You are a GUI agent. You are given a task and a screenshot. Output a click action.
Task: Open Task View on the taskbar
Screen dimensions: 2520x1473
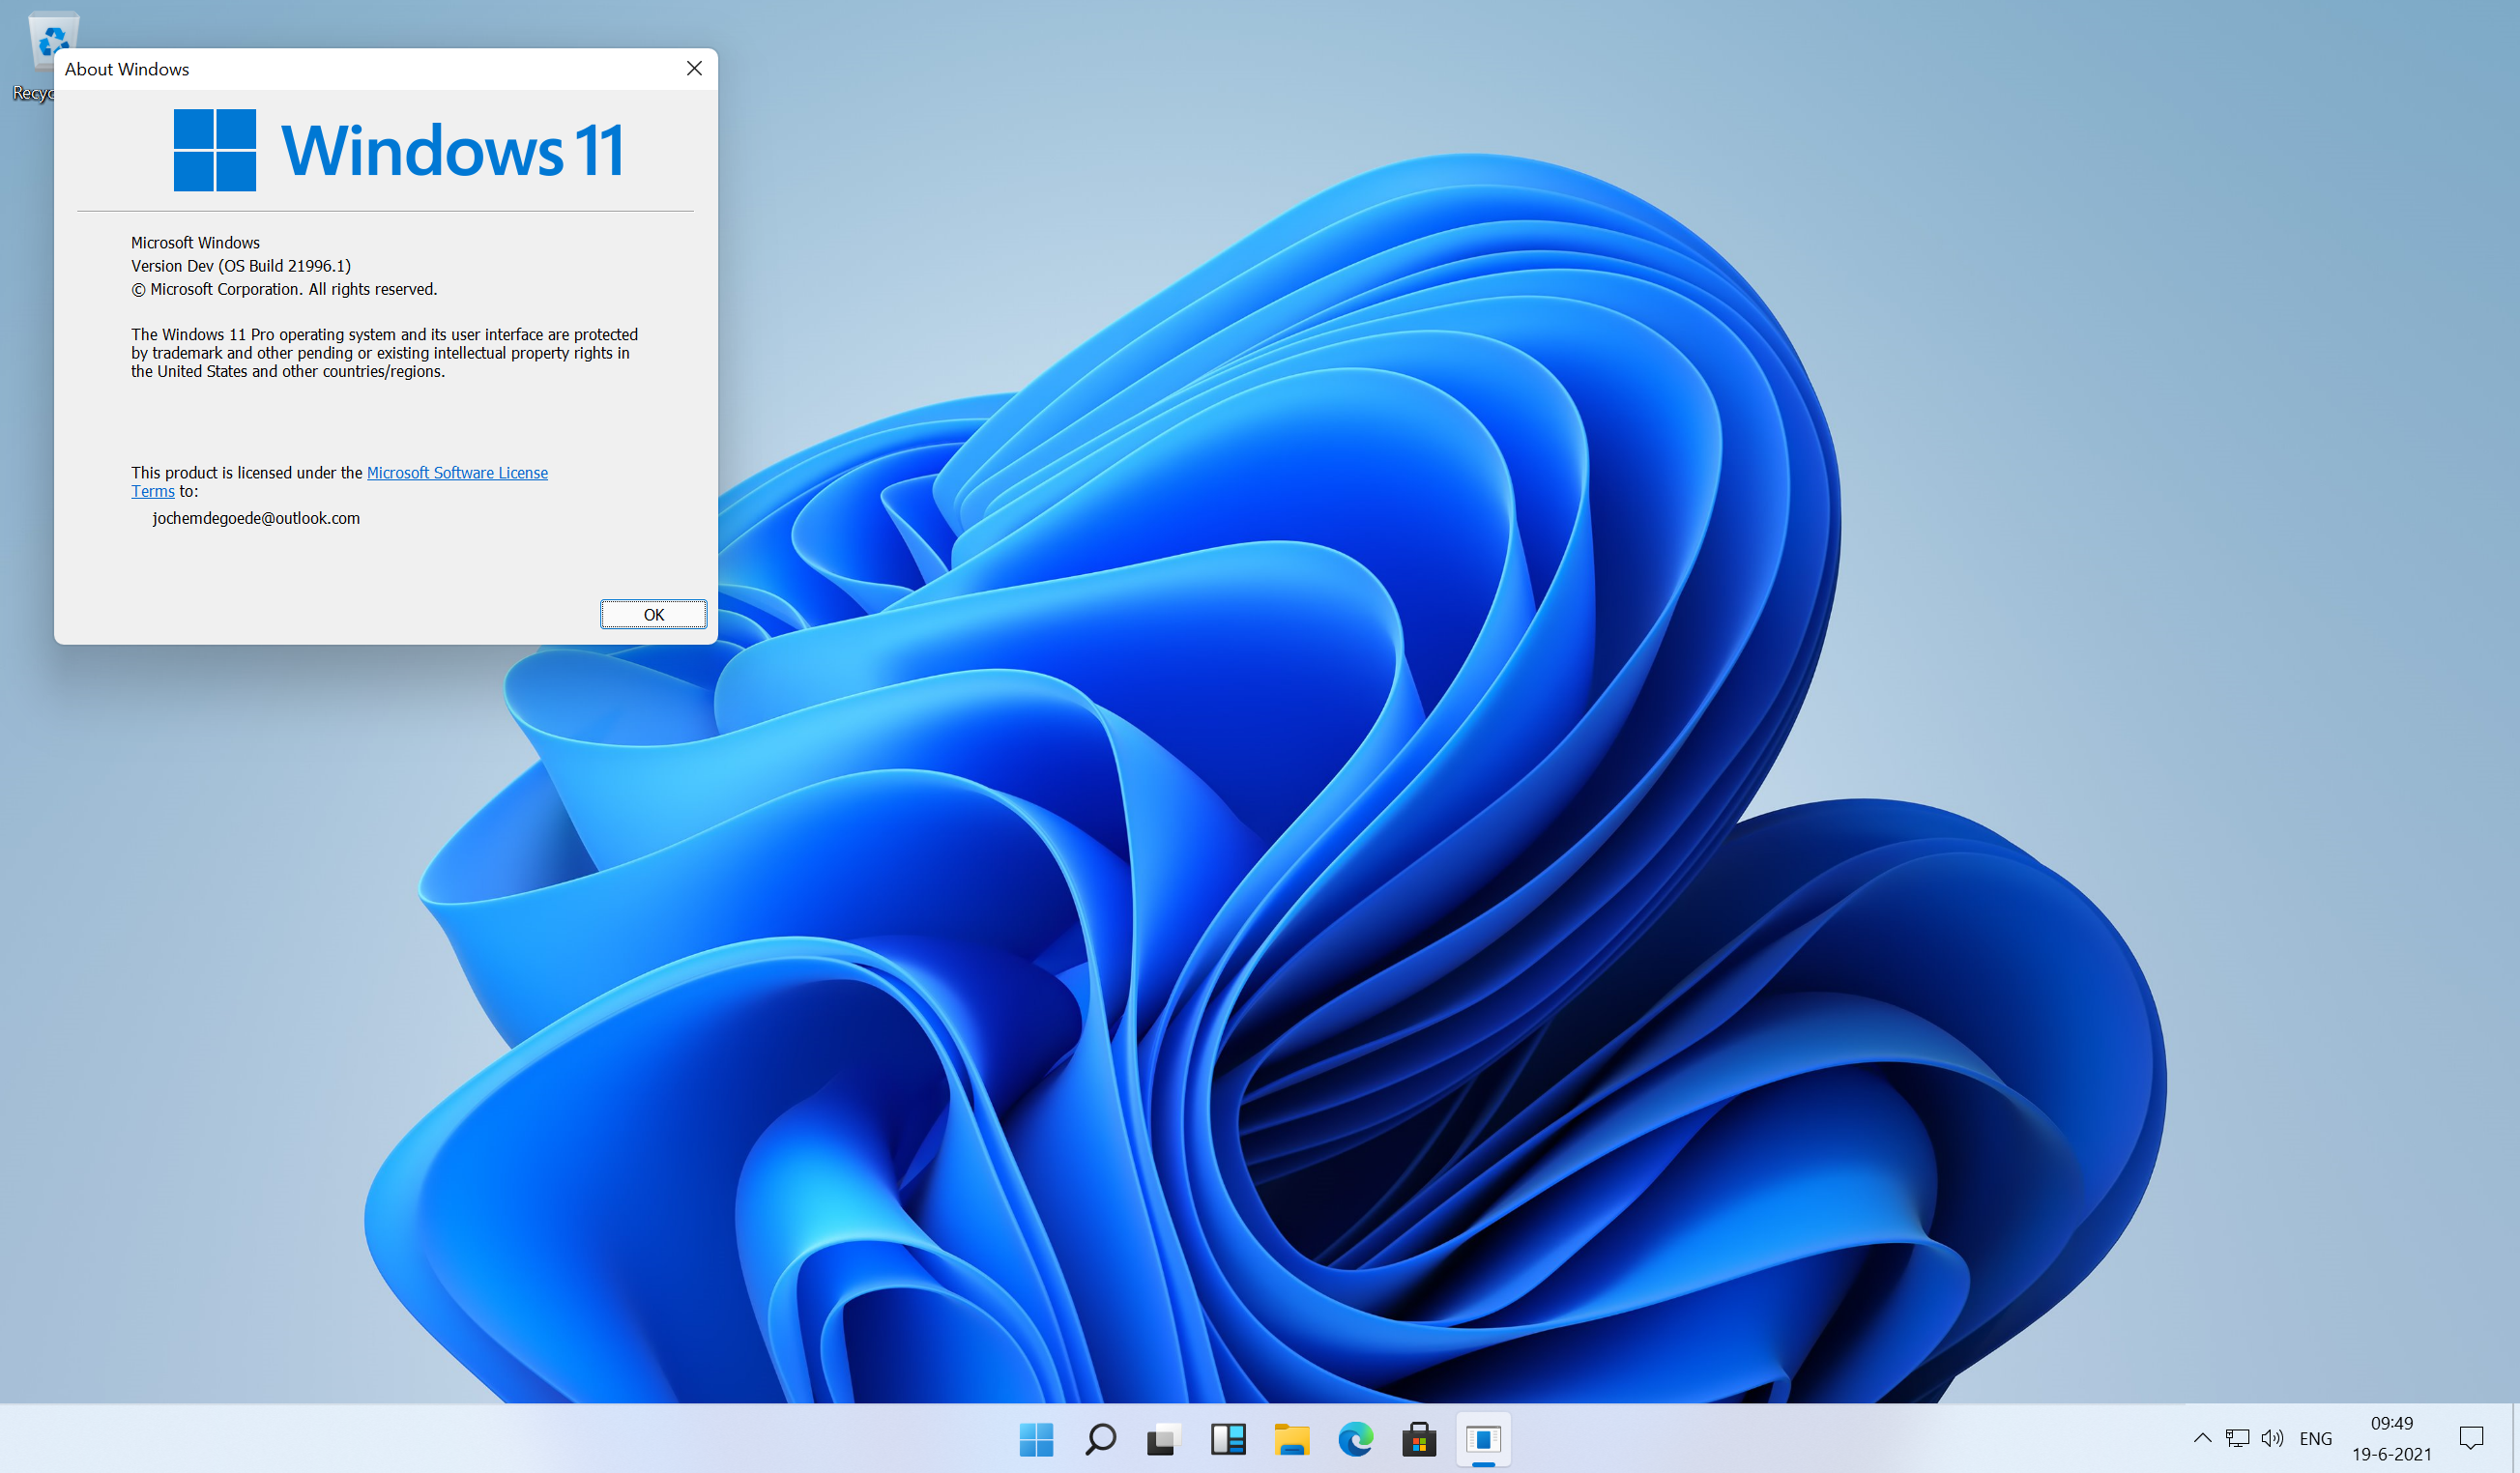(x=1163, y=1439)
